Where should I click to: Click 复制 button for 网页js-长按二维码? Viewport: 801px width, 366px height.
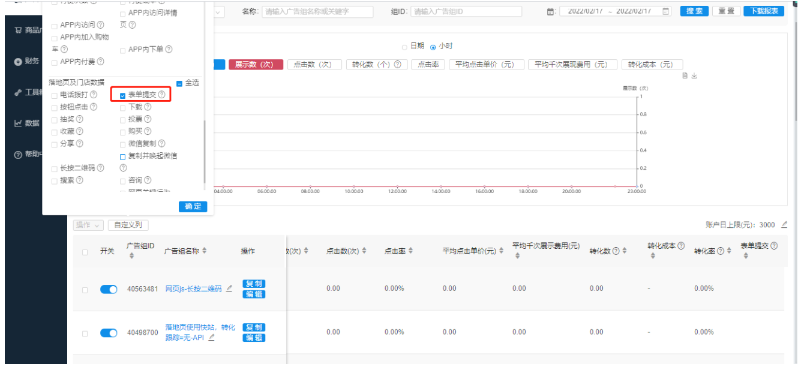coord(254,284)
